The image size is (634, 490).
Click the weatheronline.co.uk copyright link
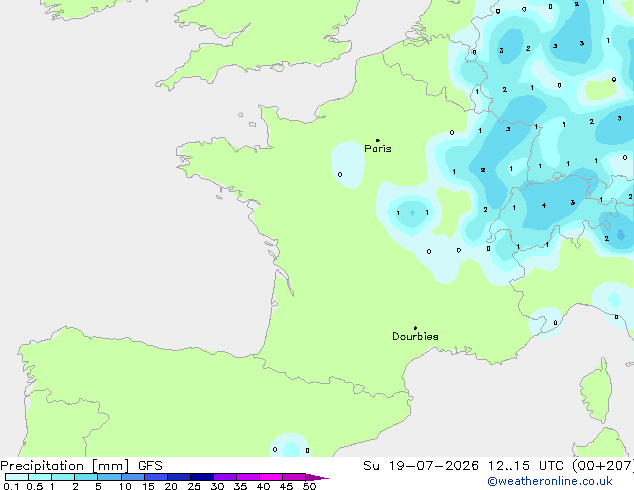[550, 481]
